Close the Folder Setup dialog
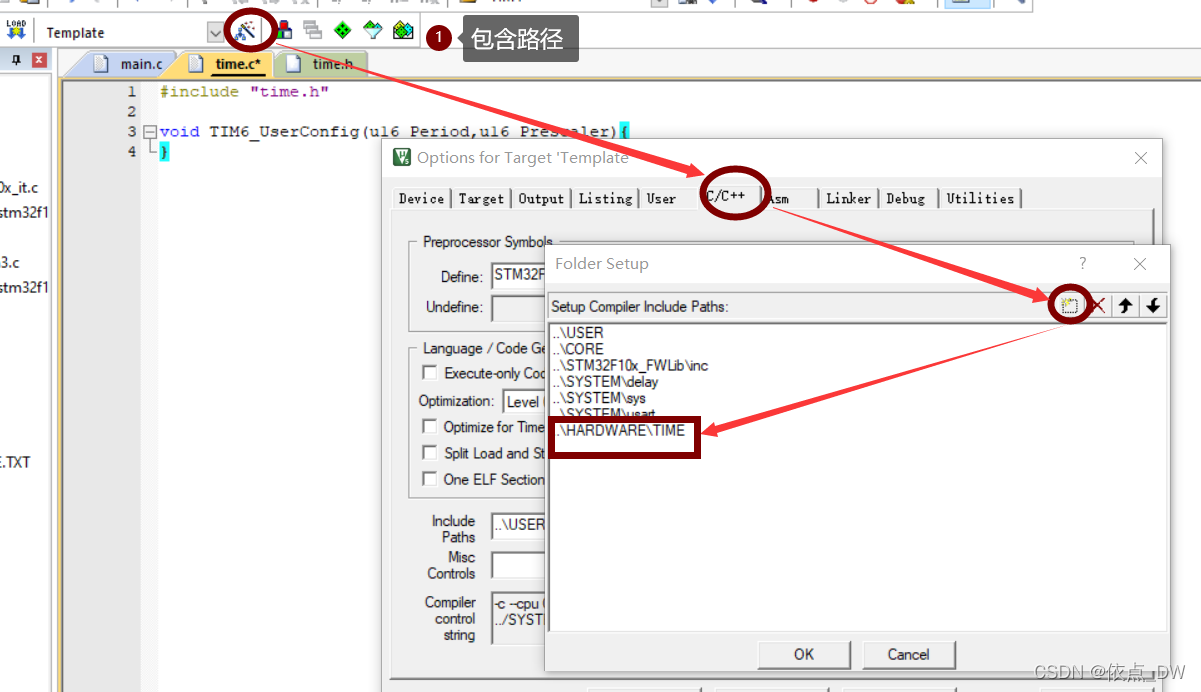The width and height of the screenshot is (1201, 692). point(1140,264)
